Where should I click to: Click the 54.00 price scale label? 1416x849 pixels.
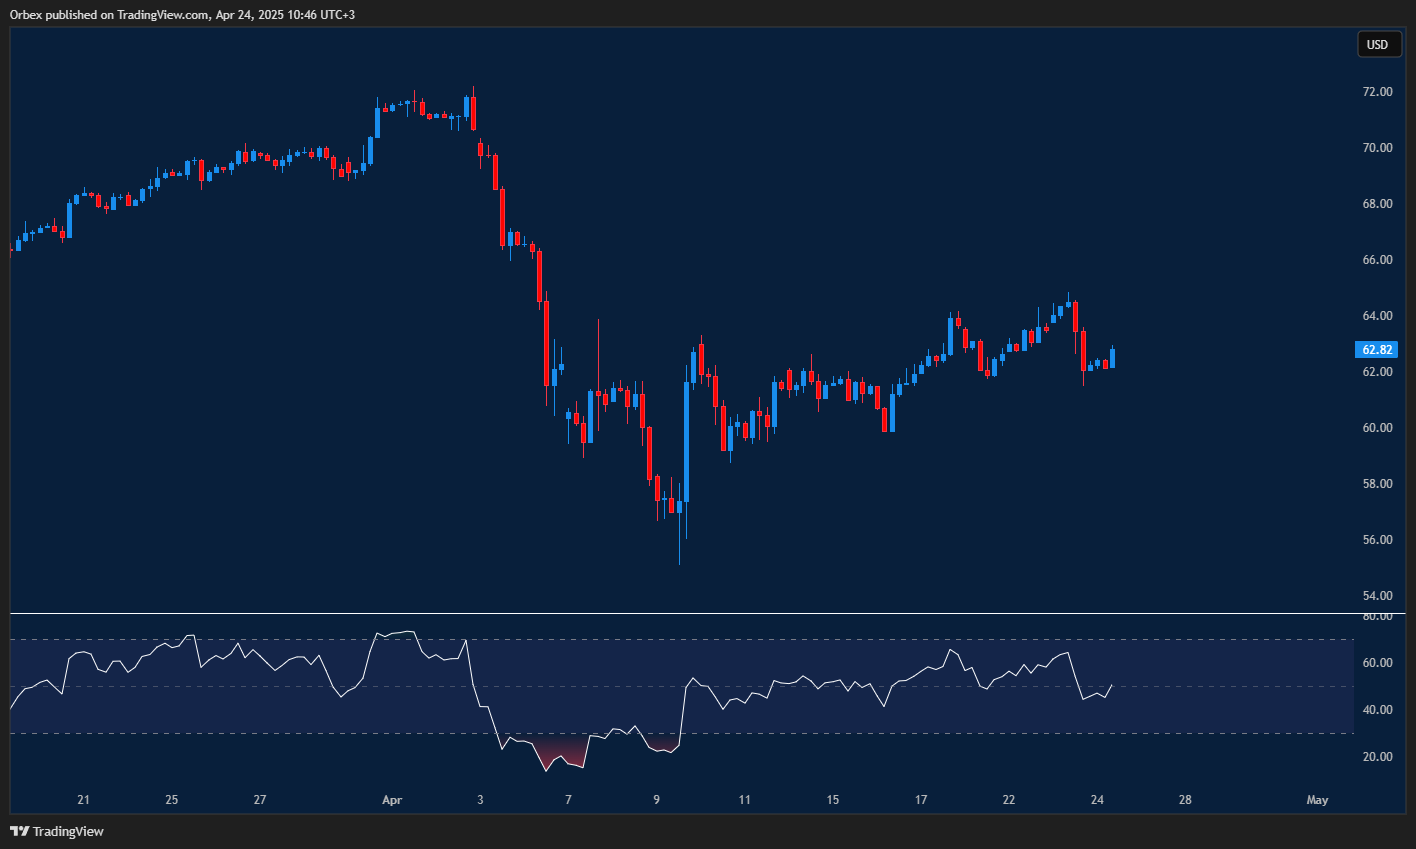1377,596
